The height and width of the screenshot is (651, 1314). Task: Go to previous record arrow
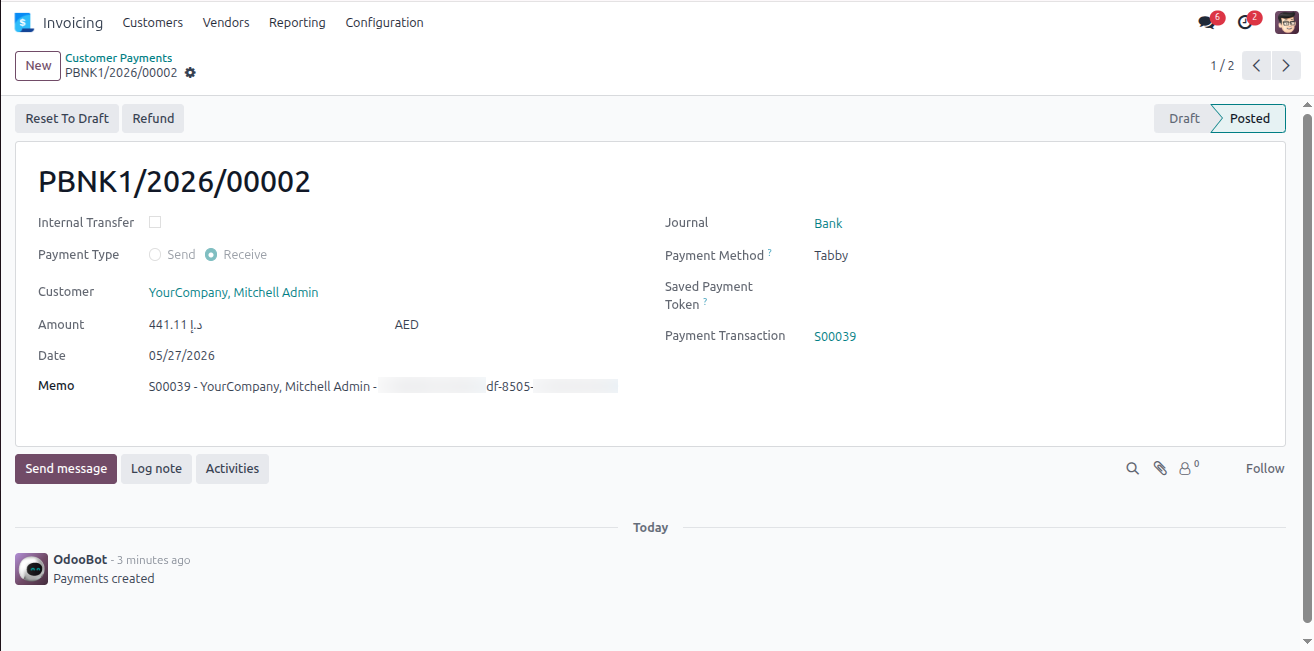[1257, 66]
